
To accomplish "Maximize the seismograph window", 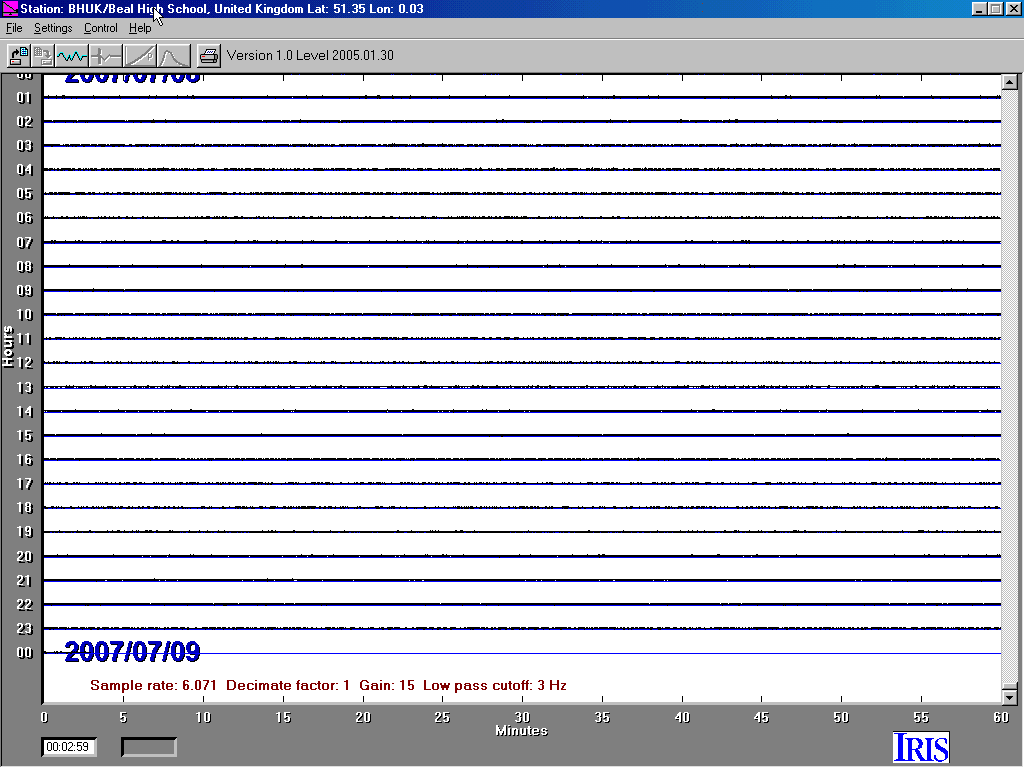I will 995,9.
